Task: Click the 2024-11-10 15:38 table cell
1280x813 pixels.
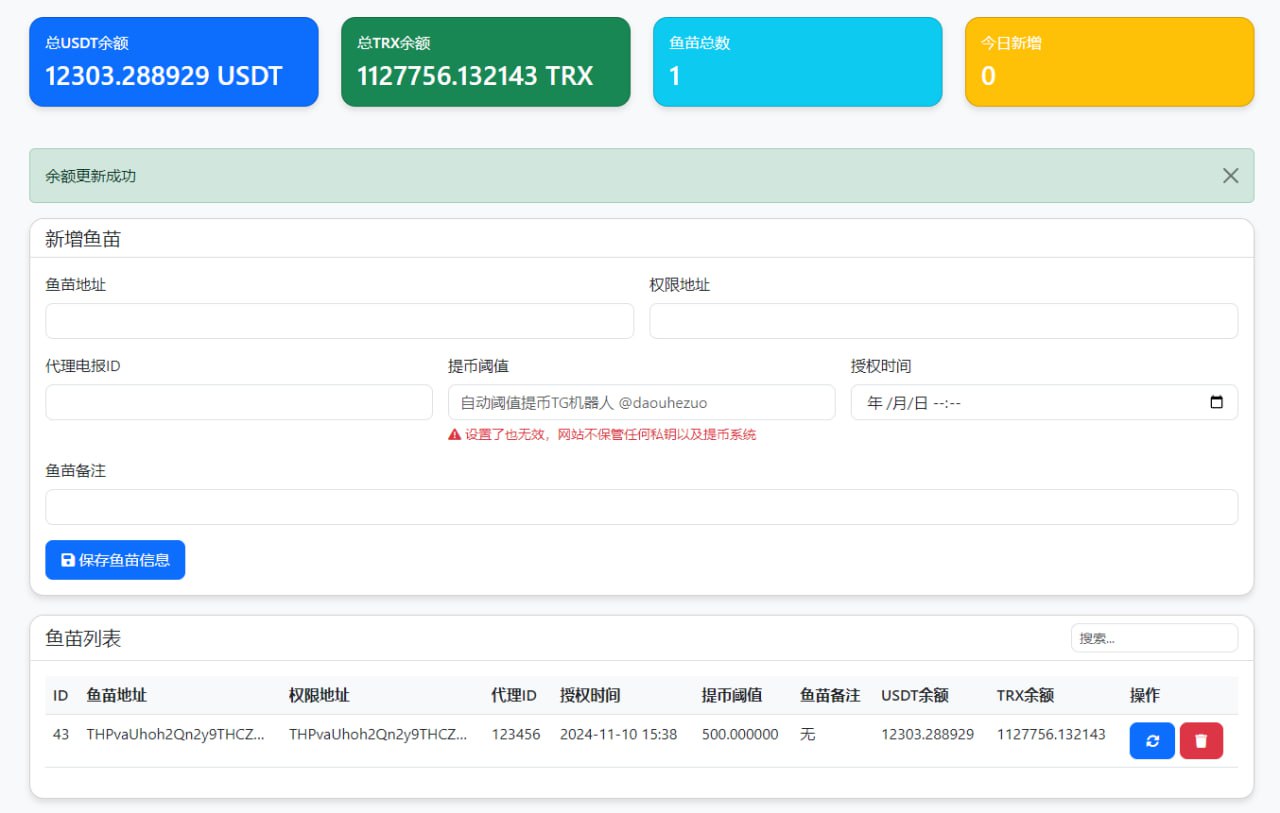Action: coord(618,734)
